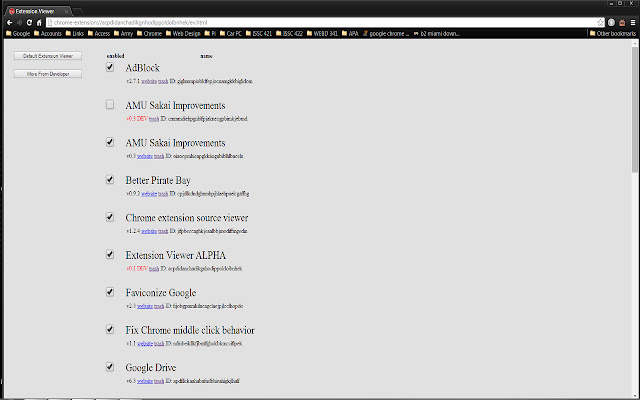Uncheck the Better Pirate Bay checkbox
Image resolution: width=640 pixels, height=400 pixels.
click(x=110, y=180)
